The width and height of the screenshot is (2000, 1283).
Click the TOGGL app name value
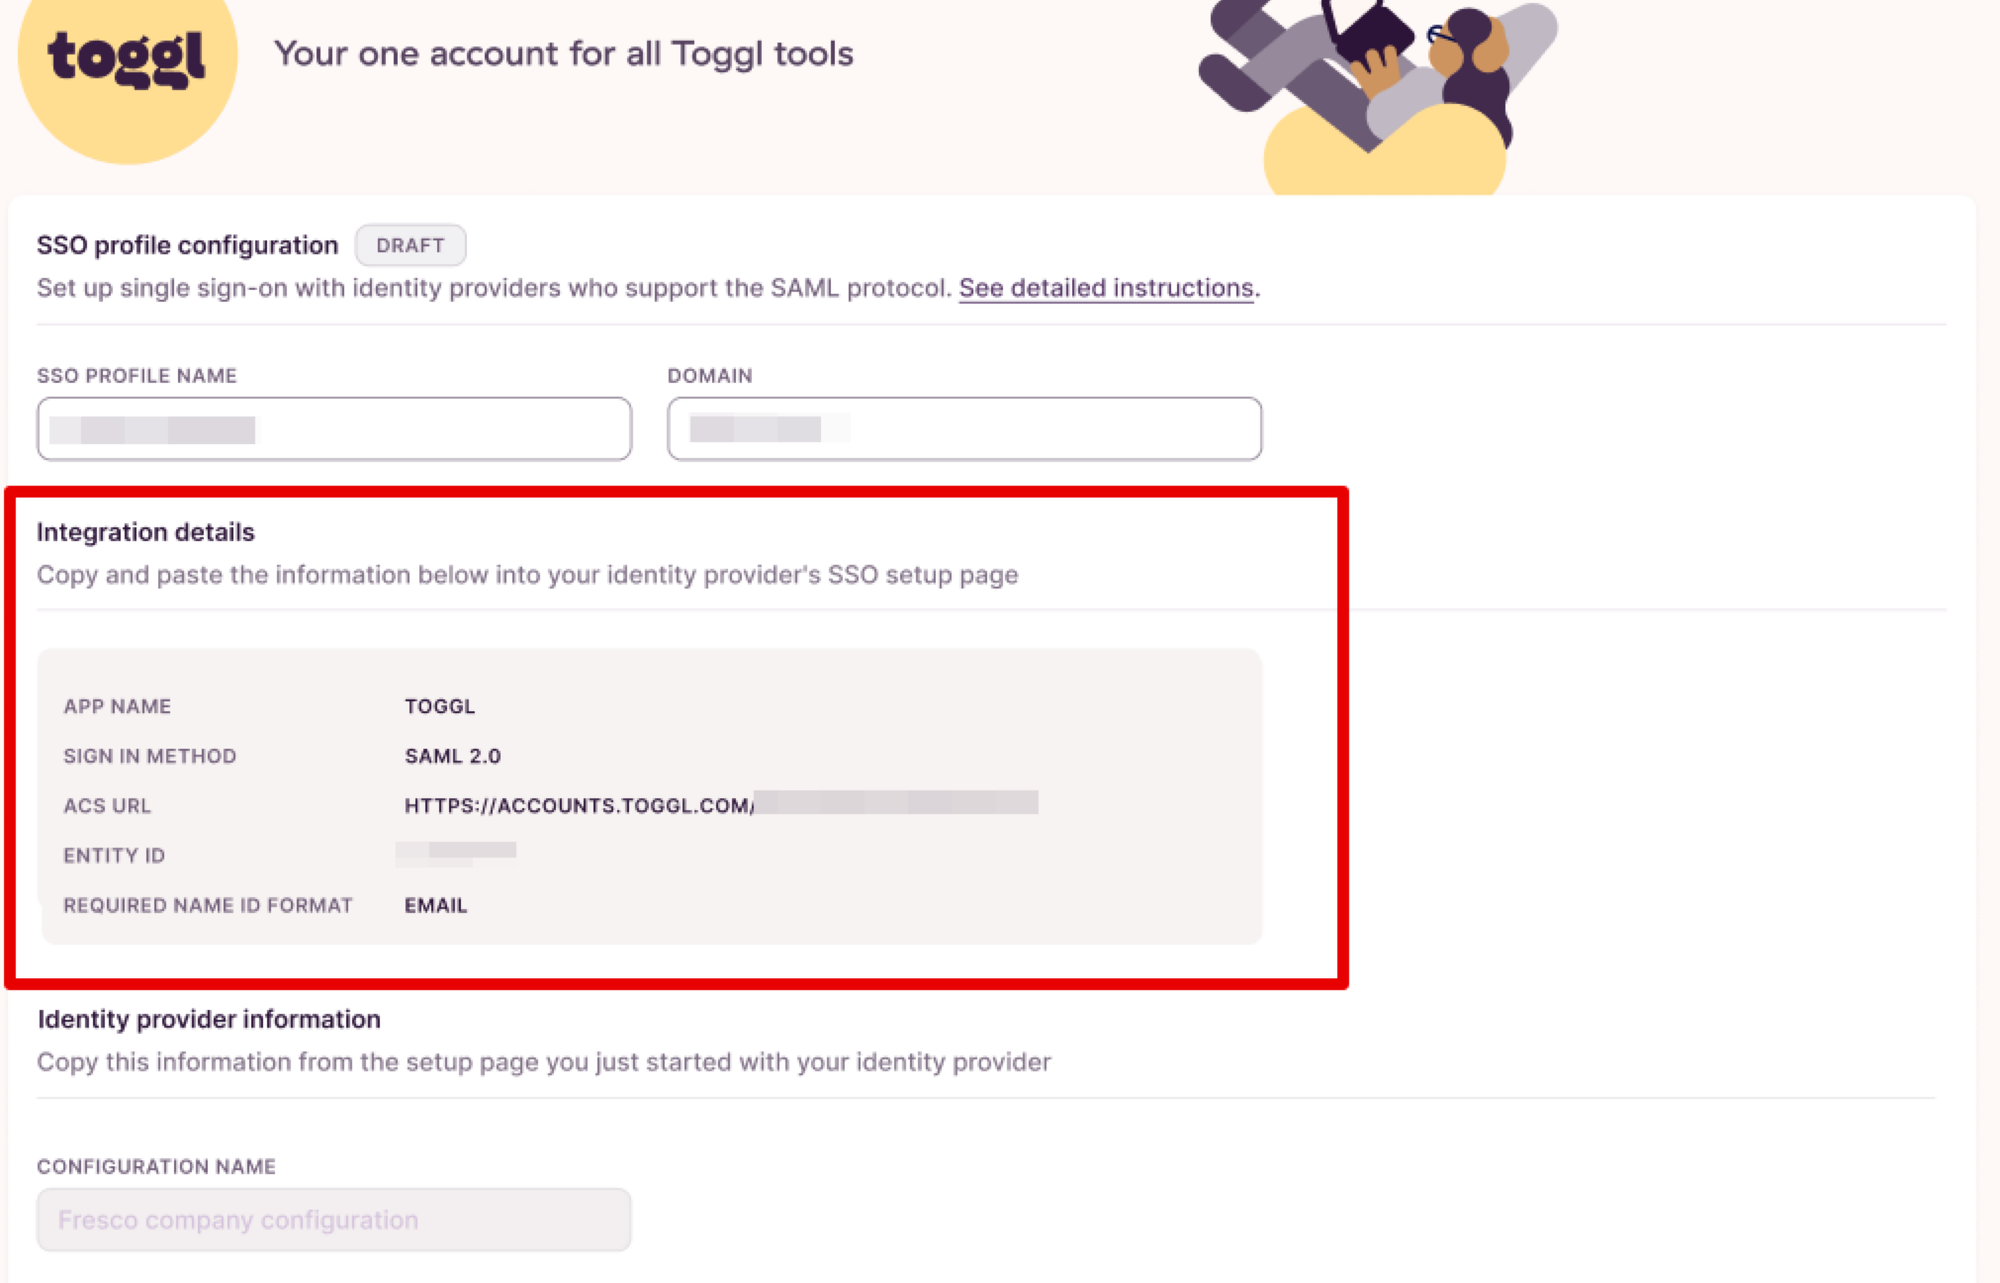click(x=440, y=706)
